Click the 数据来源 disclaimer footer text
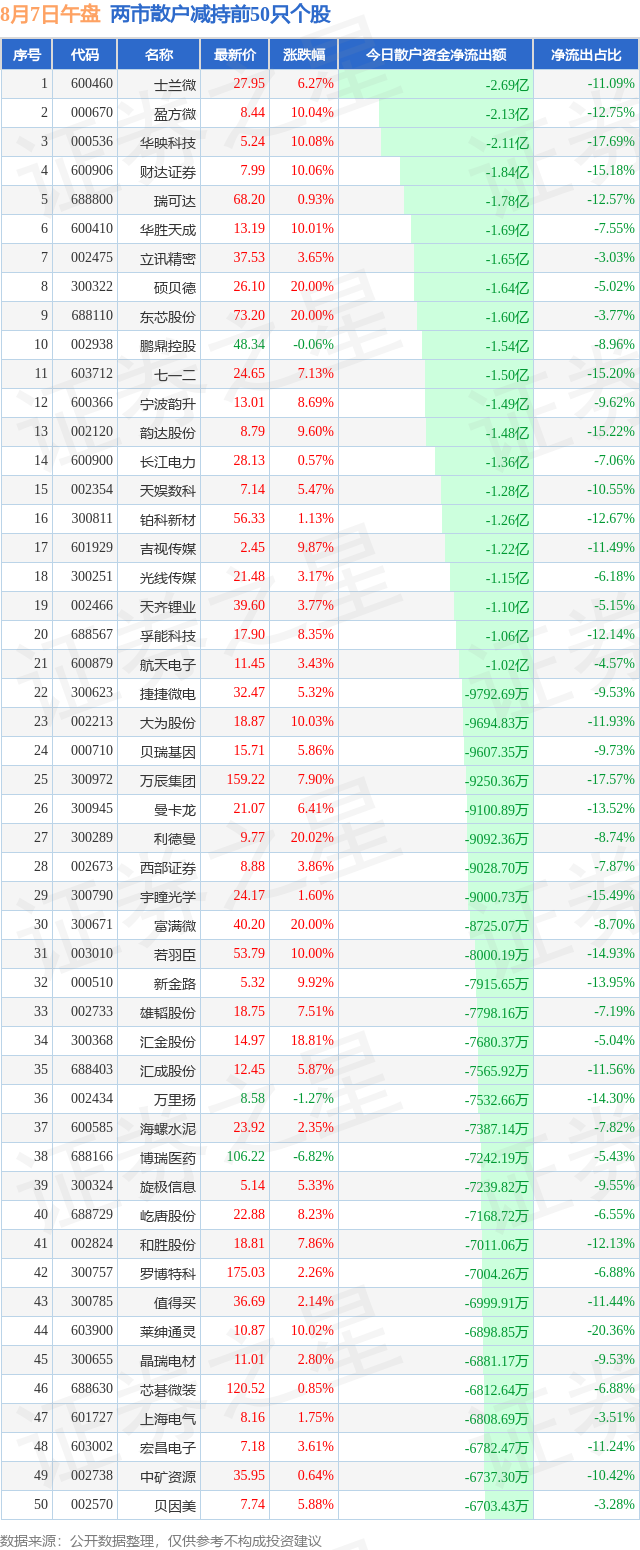 point(161,1540)
